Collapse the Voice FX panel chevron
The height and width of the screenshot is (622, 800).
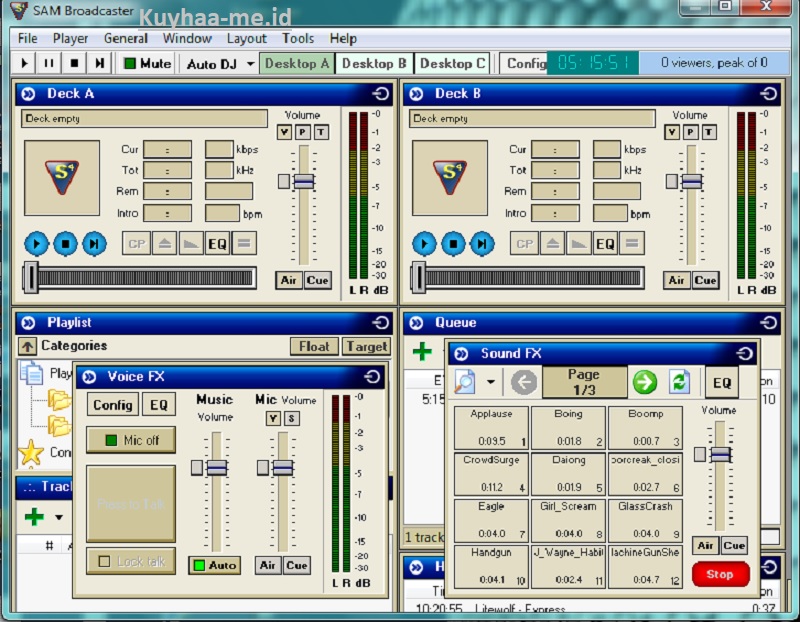(89, 377)
